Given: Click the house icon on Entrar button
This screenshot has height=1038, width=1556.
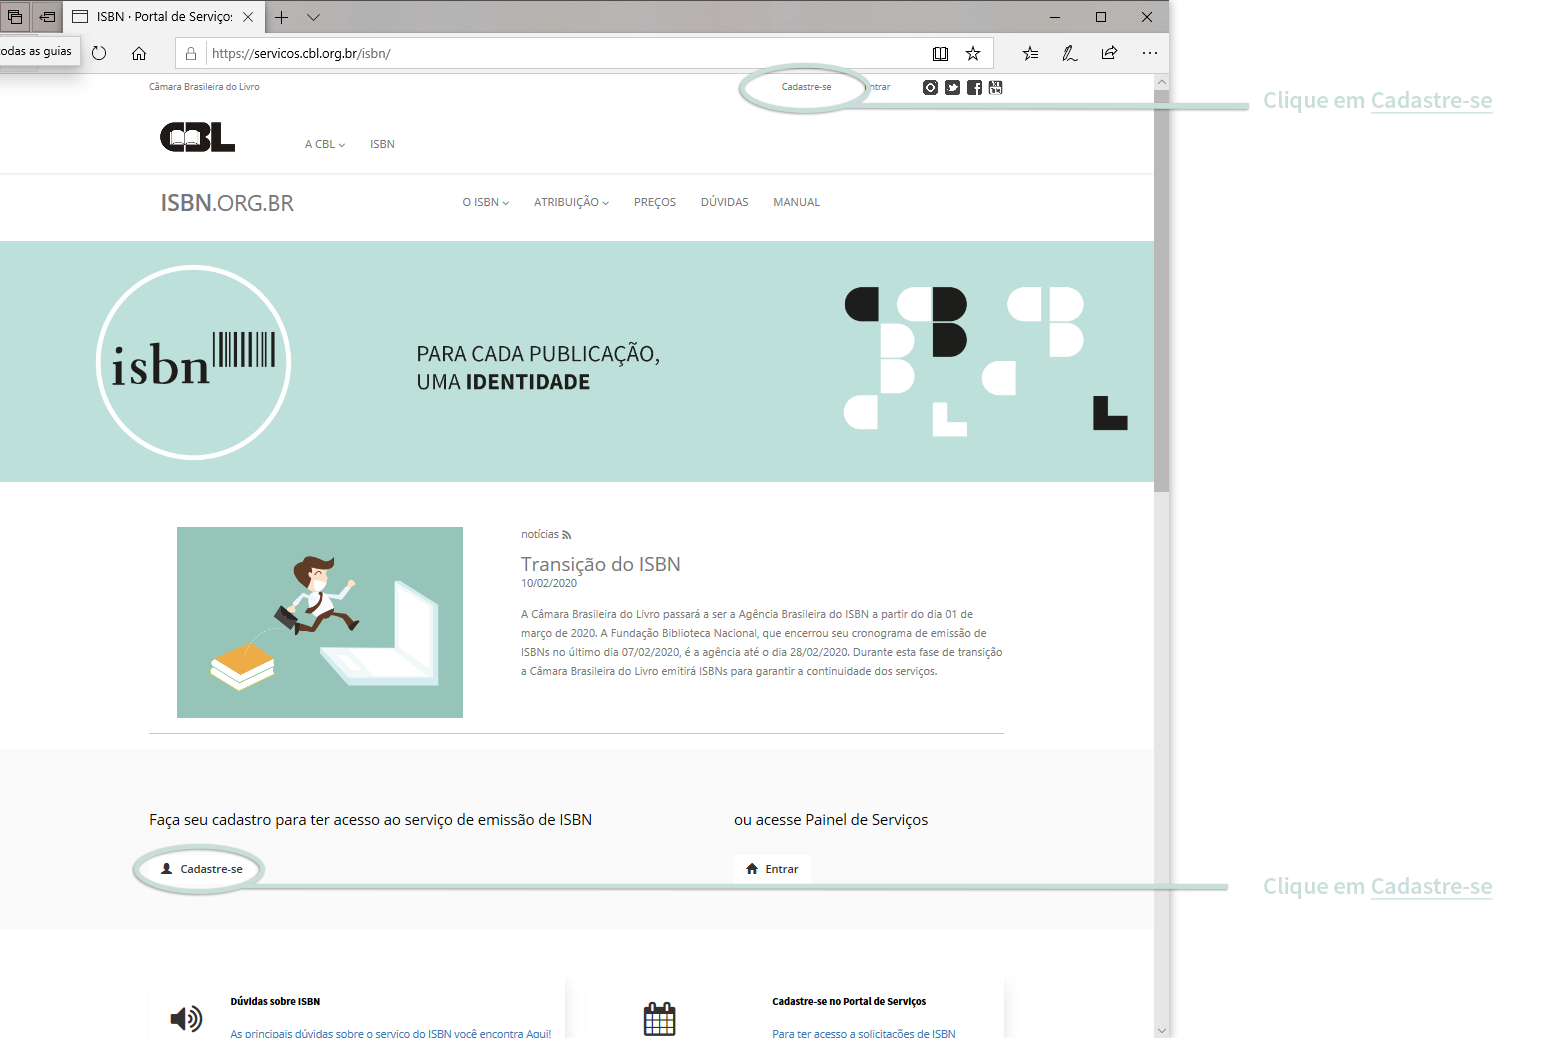Looking at the screenshot, I should coord(752,869).
